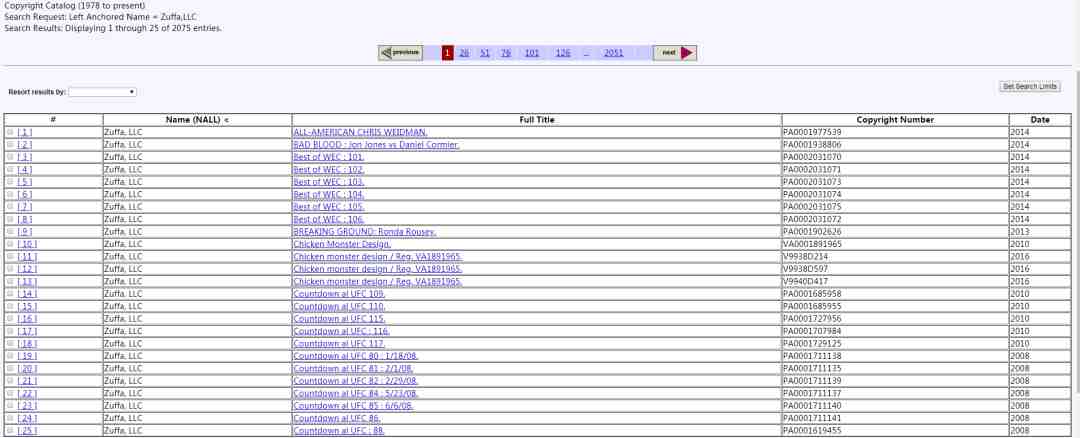Open Countdown at UFC 110 link
The height and width of the screenshot is (438, 1080).
[x=339, y=306]
